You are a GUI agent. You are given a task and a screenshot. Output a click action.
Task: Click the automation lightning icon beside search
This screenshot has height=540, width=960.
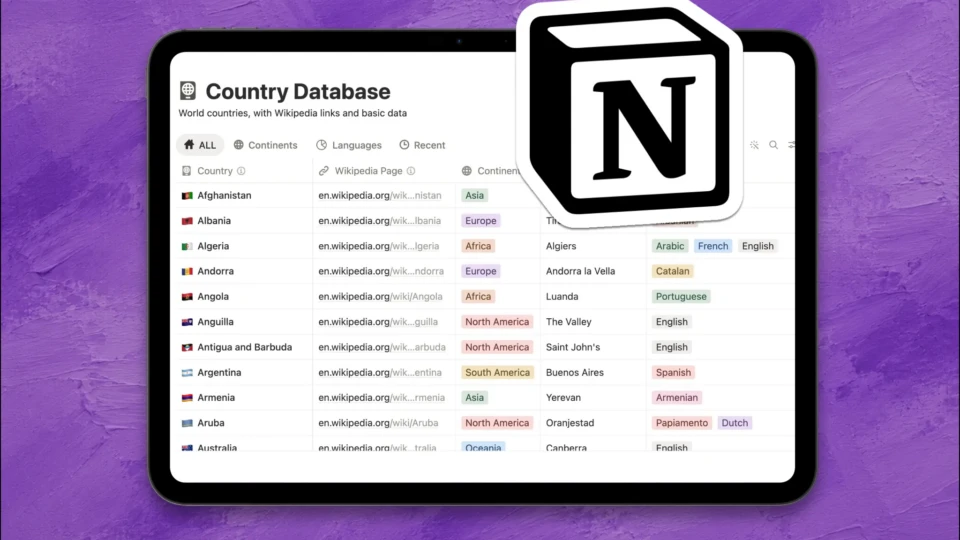(x=754, y=145)
